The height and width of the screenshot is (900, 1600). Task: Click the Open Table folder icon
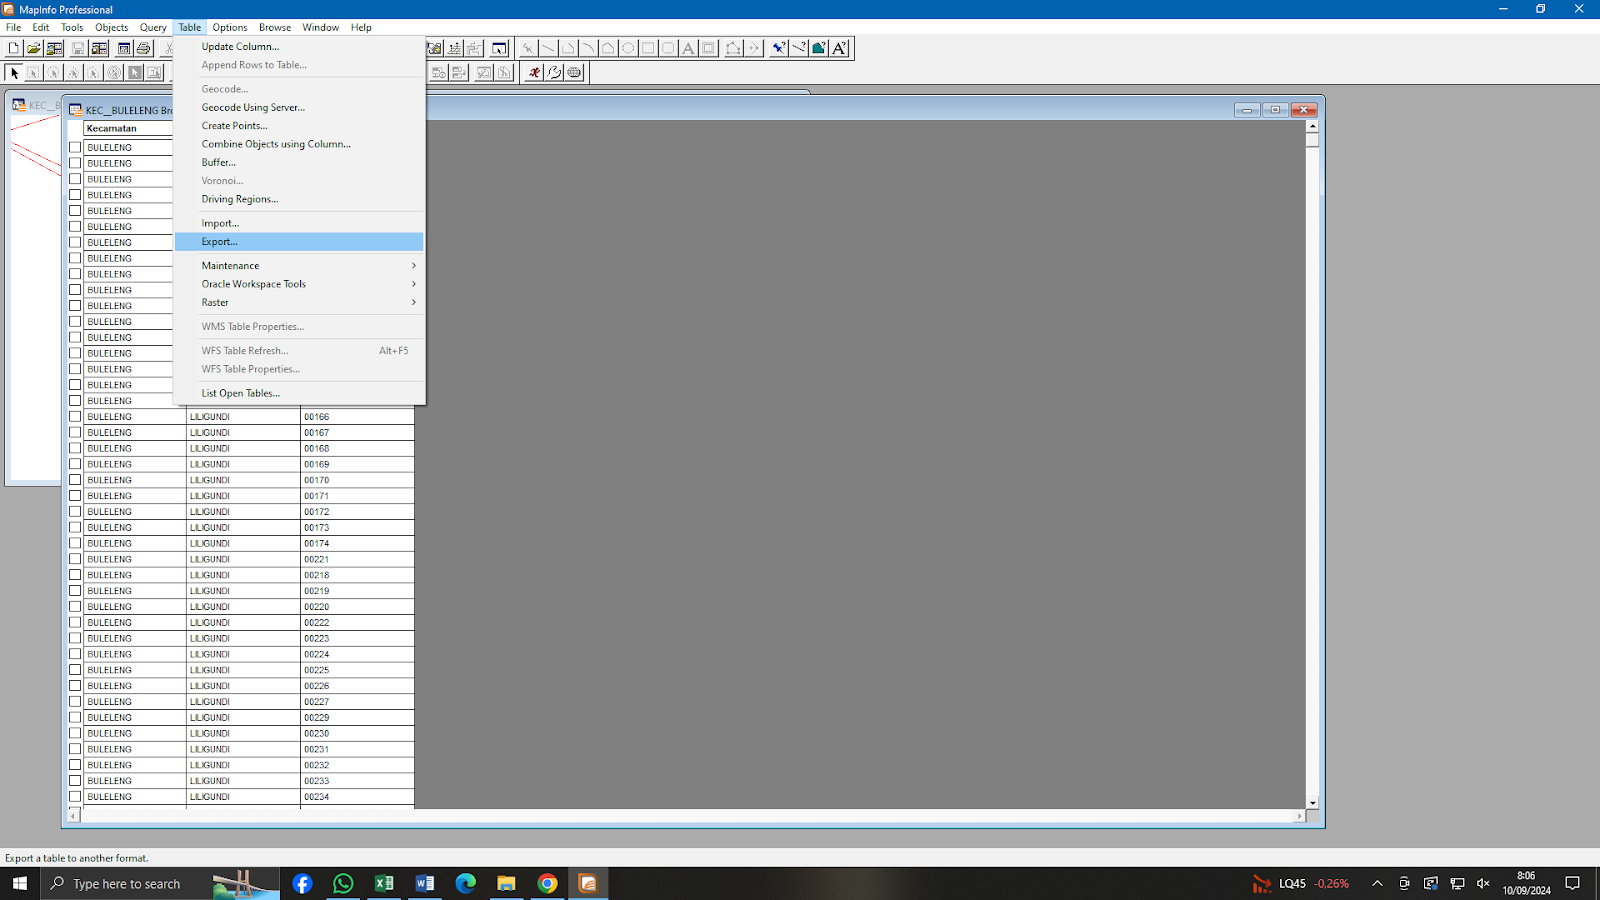34,48
